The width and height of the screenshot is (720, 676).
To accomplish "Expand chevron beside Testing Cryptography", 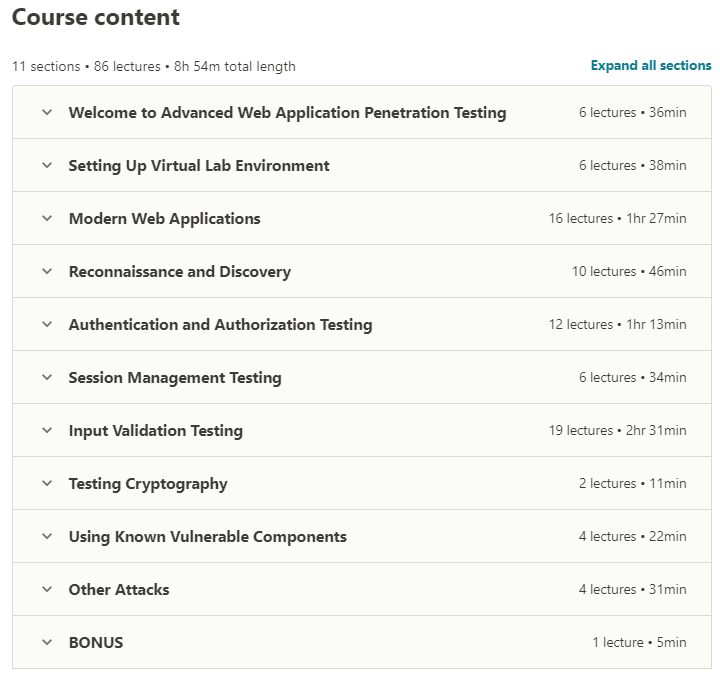I will click(x=47, y=484).
